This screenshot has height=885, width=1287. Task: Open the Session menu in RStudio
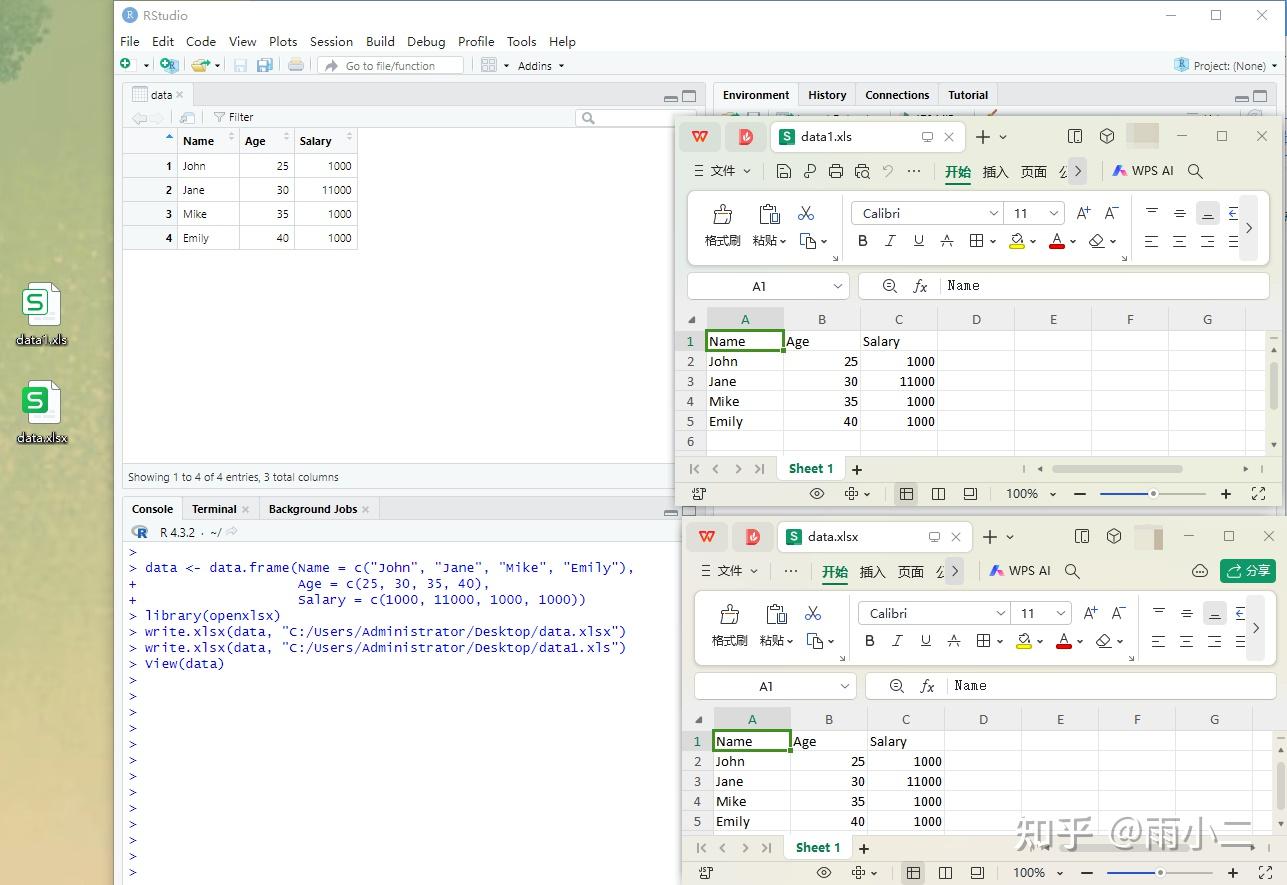coord(331,41)
